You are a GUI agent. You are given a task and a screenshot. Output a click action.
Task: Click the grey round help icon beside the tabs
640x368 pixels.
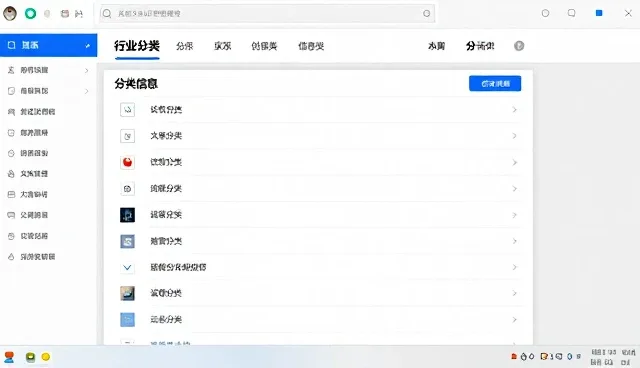pyautogui.click(x=519, y=46)
